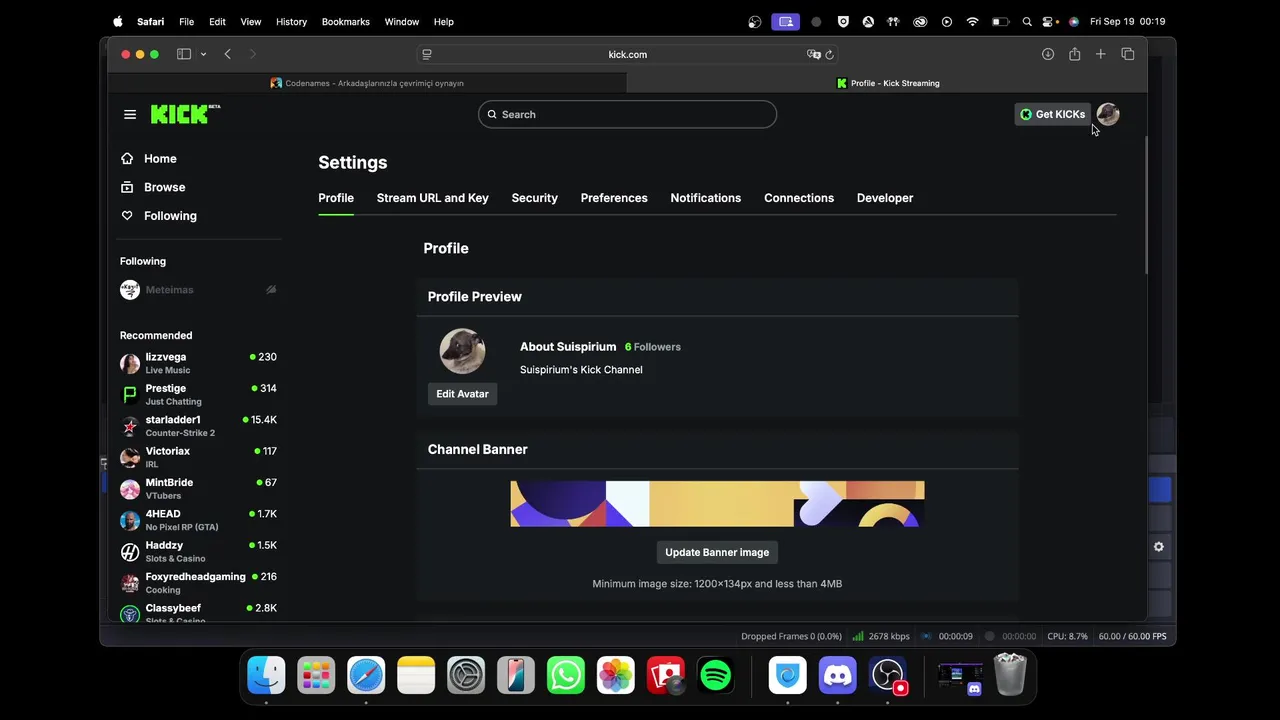Click the 6 Followers count
This screenshot has height=720, width=1280.
pyautogui.click(x=652, y=347)
